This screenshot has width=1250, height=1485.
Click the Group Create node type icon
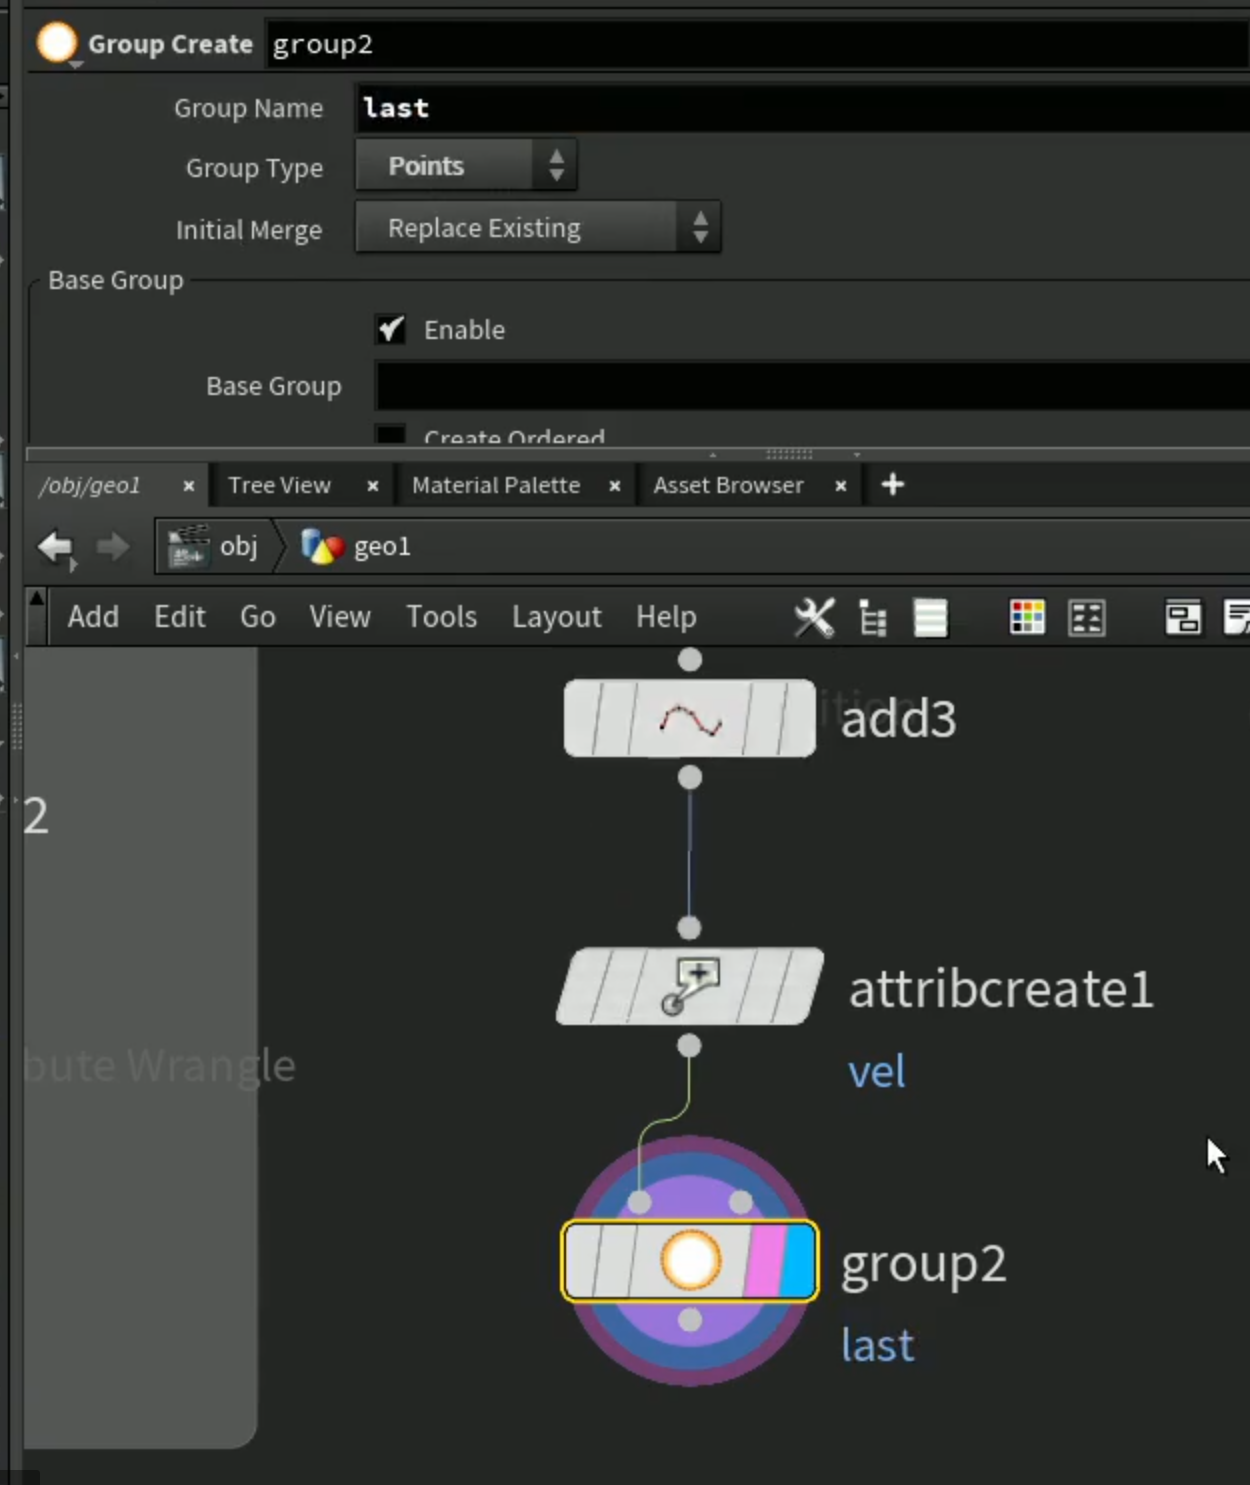pos(57,44)
